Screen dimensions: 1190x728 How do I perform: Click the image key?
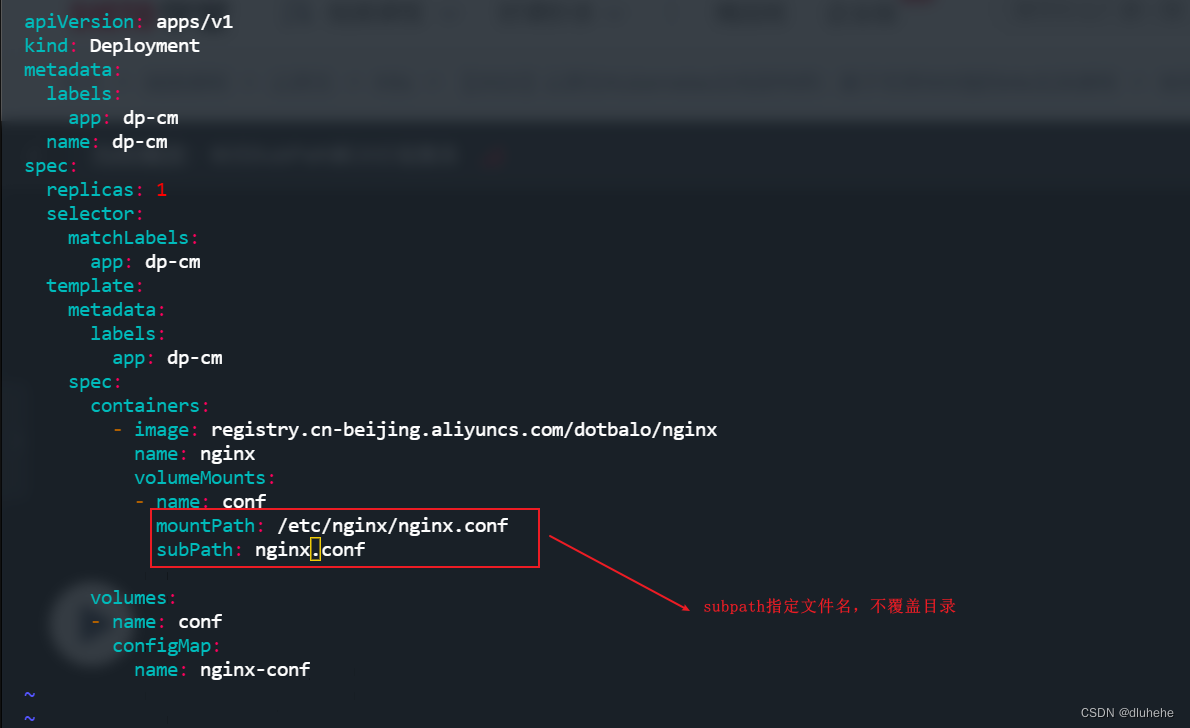161,430
